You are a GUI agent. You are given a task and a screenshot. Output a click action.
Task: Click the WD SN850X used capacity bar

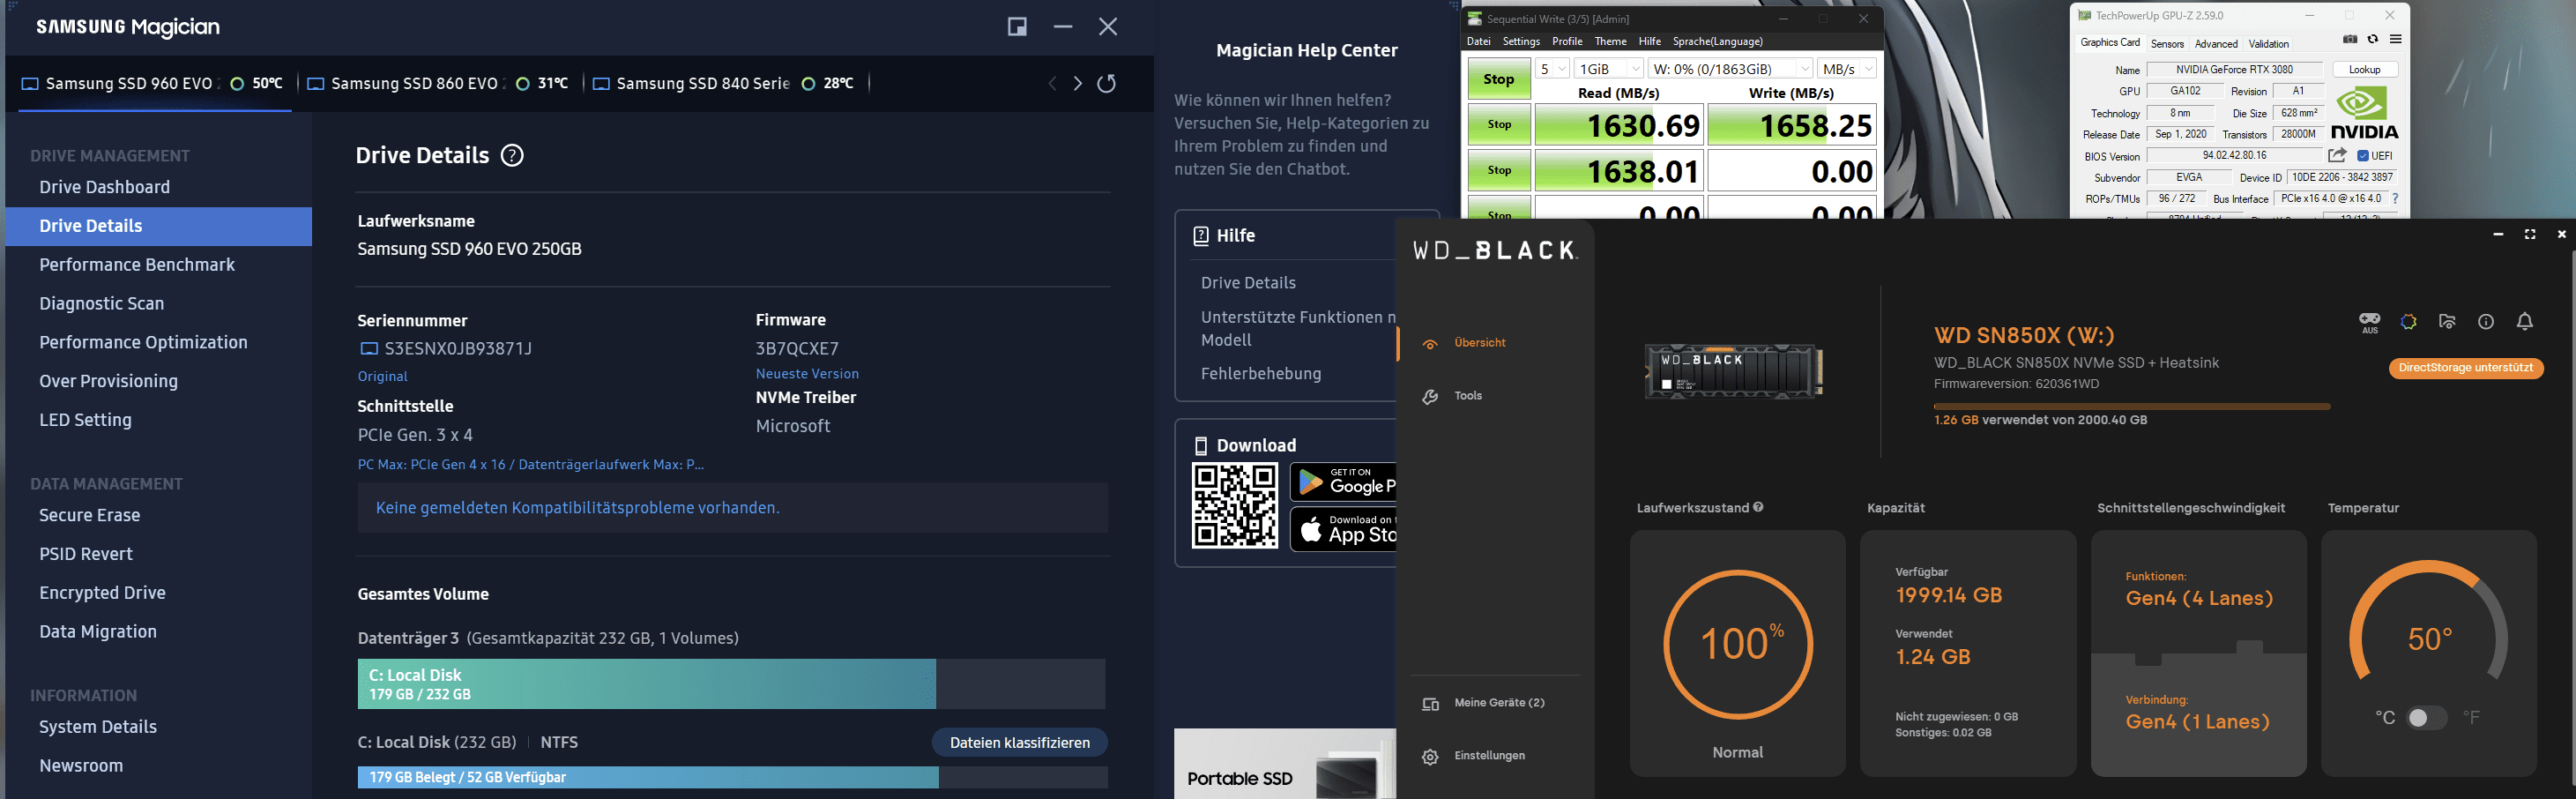pyautogui.click(x=2132, y=407)
